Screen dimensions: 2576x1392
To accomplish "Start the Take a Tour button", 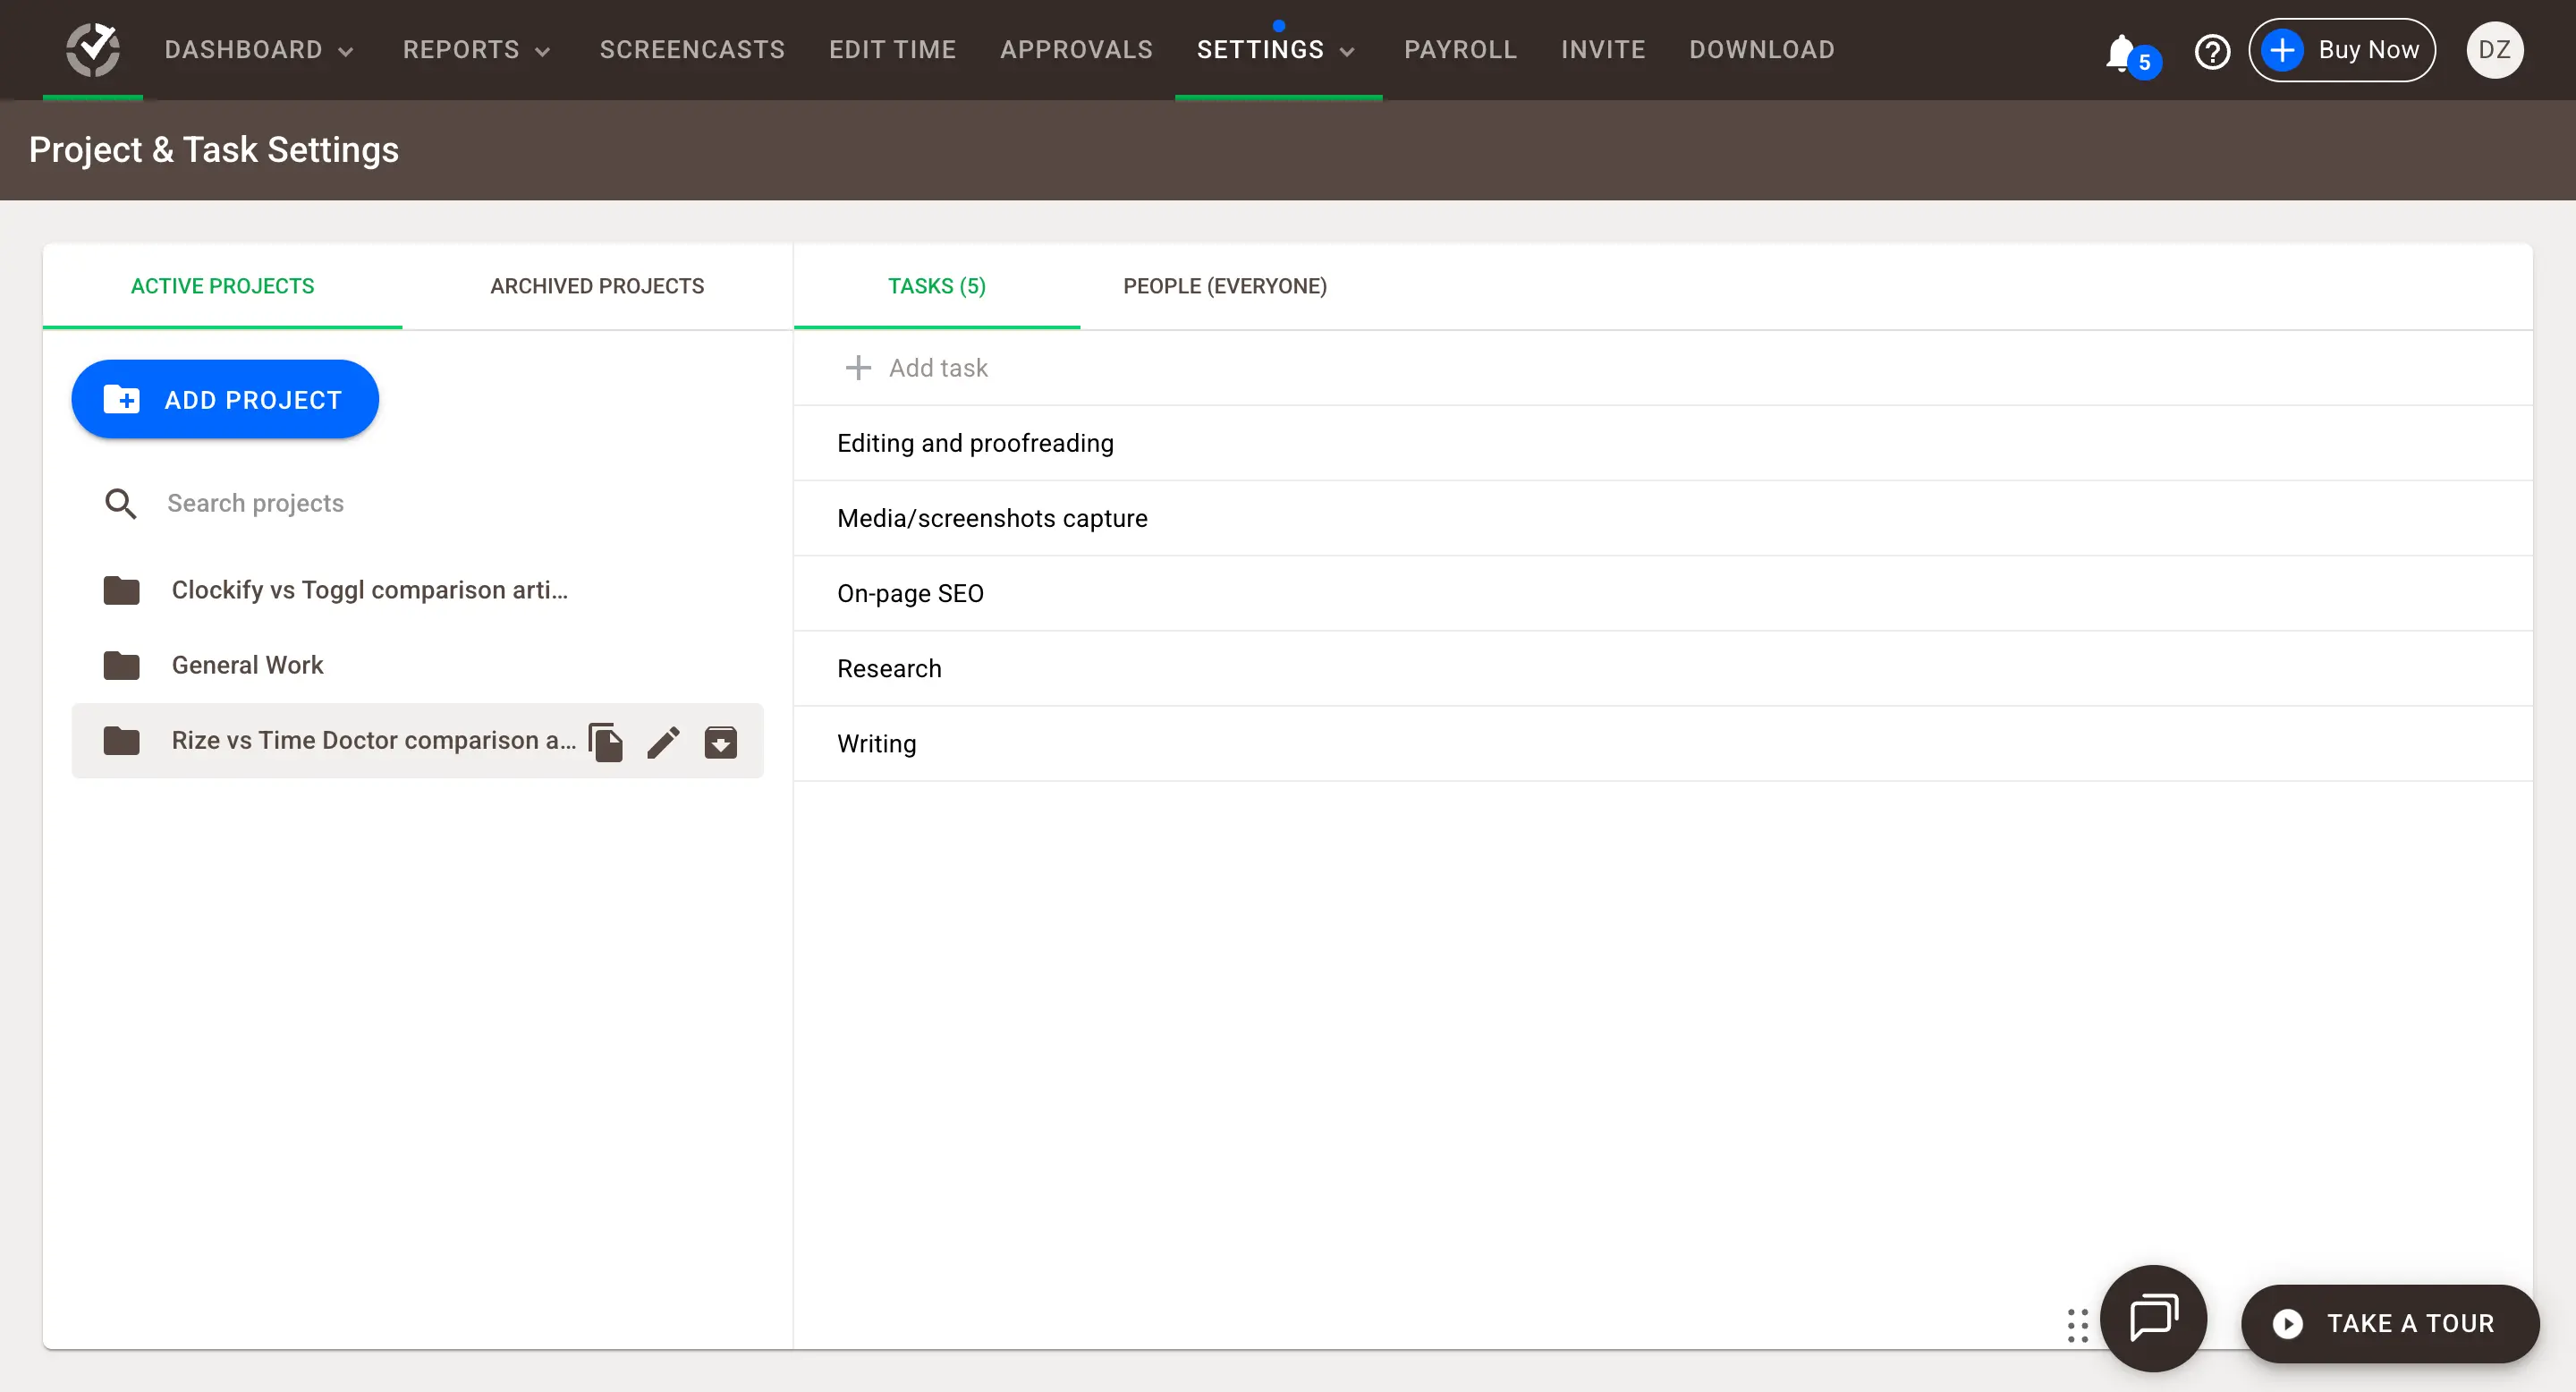I will 2389,1323.
